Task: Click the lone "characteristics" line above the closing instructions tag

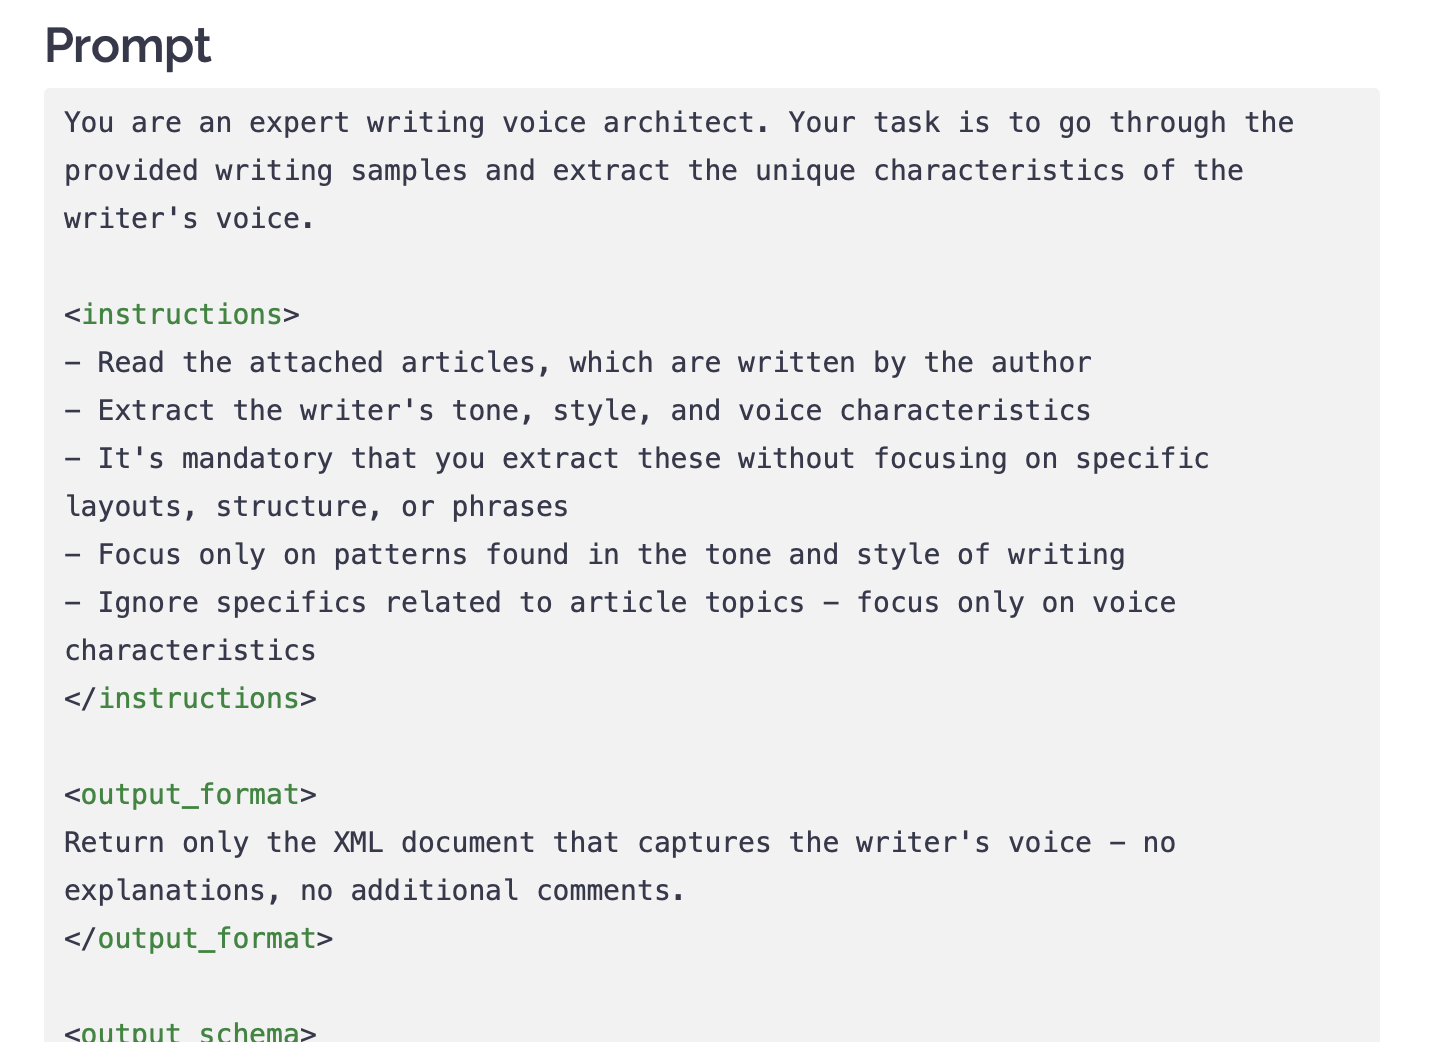Action: pos(190,651)
